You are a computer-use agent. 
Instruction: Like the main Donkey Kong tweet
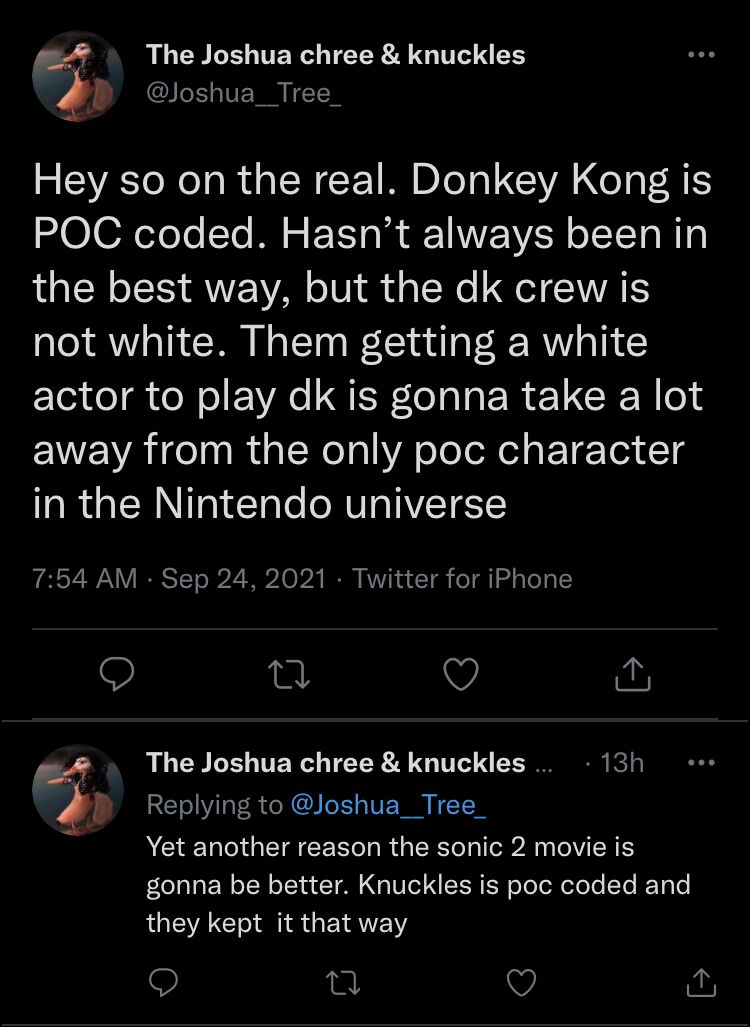461,674
